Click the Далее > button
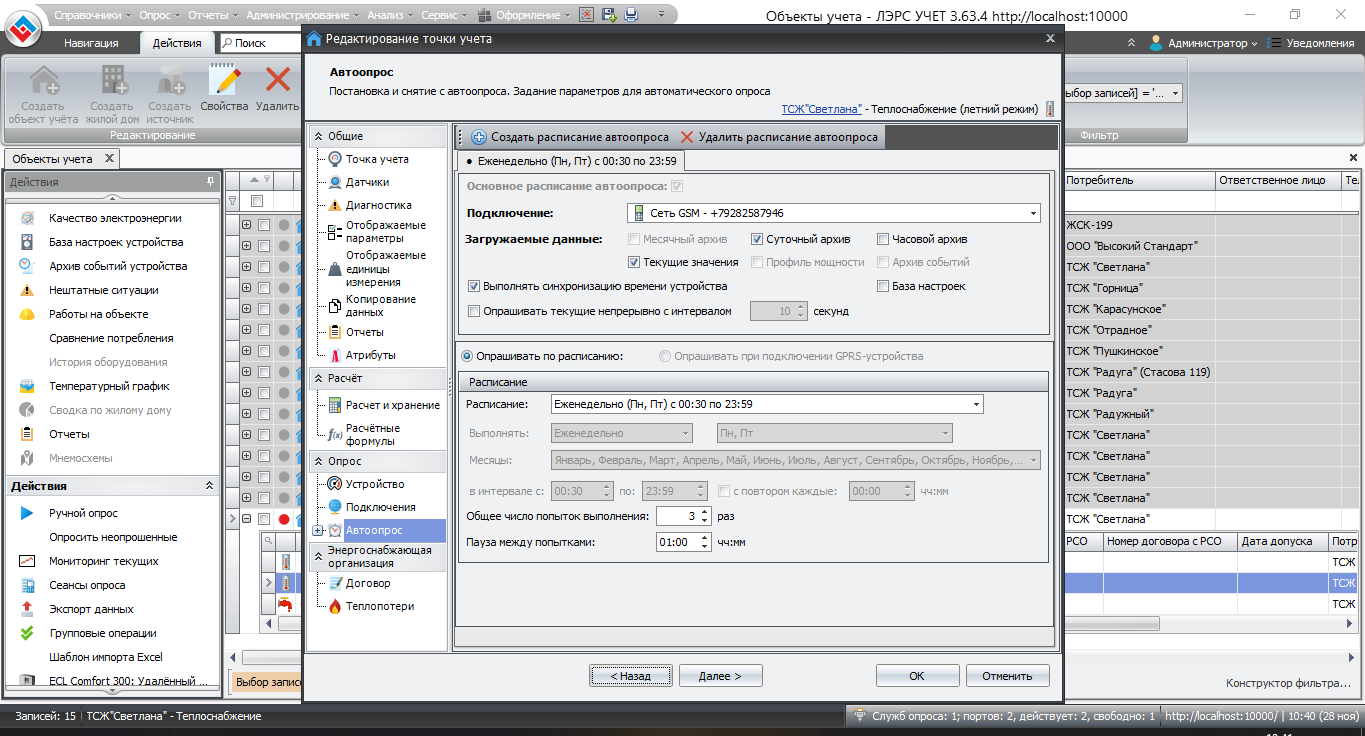Viewport: 1365px width, 736px height. tap(720, 676)
